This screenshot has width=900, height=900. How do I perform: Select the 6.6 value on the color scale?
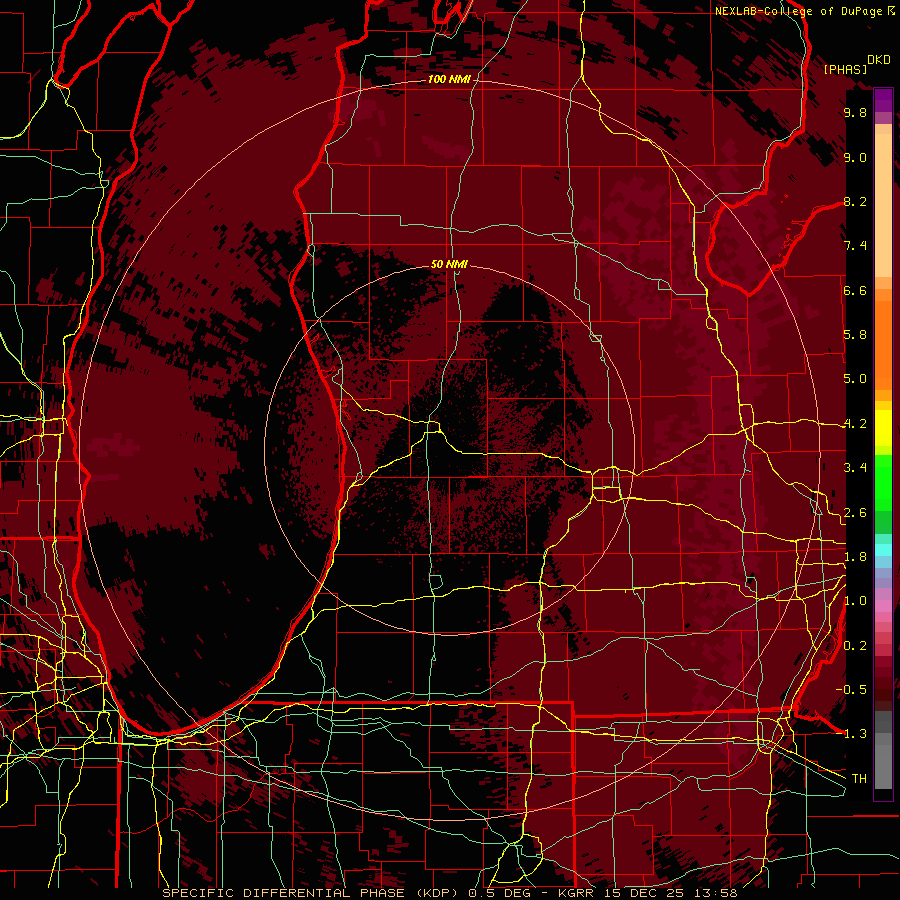(x=855, y=290)
